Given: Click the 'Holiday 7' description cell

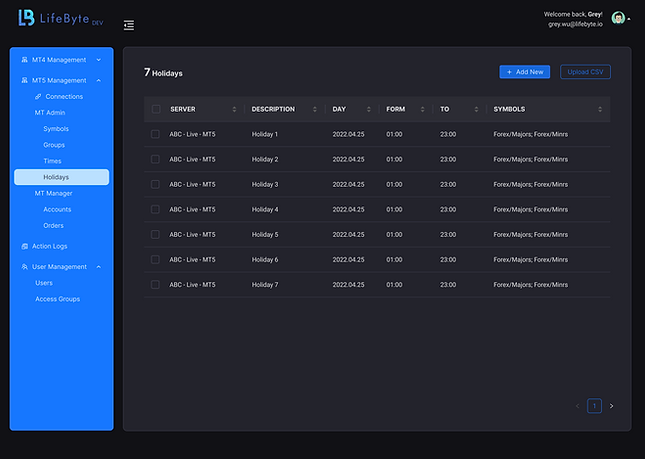Looking at the screenshot, I should pos(265,285).
